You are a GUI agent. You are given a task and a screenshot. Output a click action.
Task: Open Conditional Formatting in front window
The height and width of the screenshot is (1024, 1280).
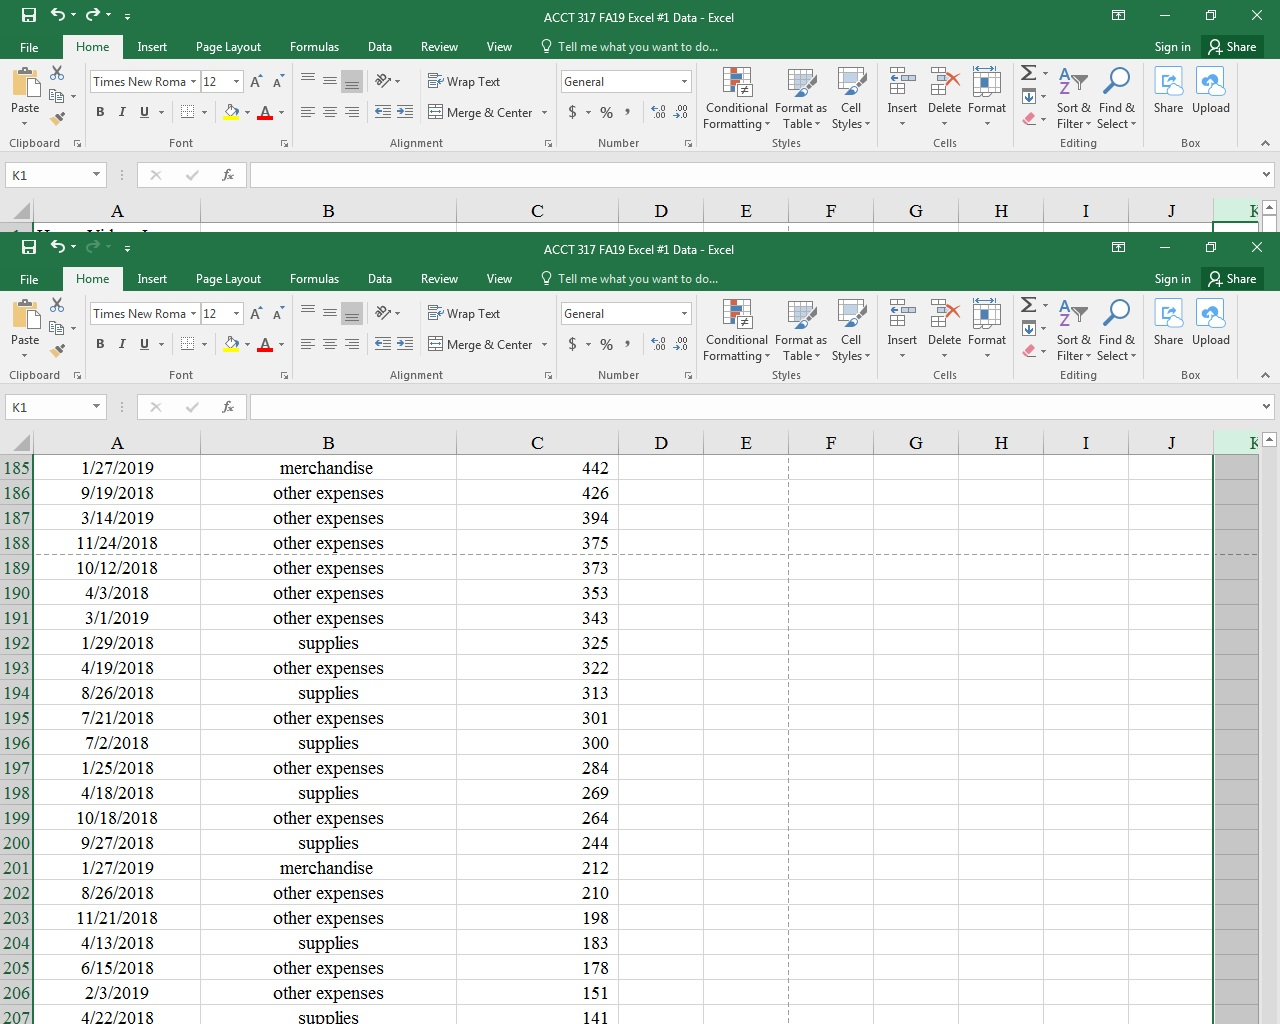point(737,330)
